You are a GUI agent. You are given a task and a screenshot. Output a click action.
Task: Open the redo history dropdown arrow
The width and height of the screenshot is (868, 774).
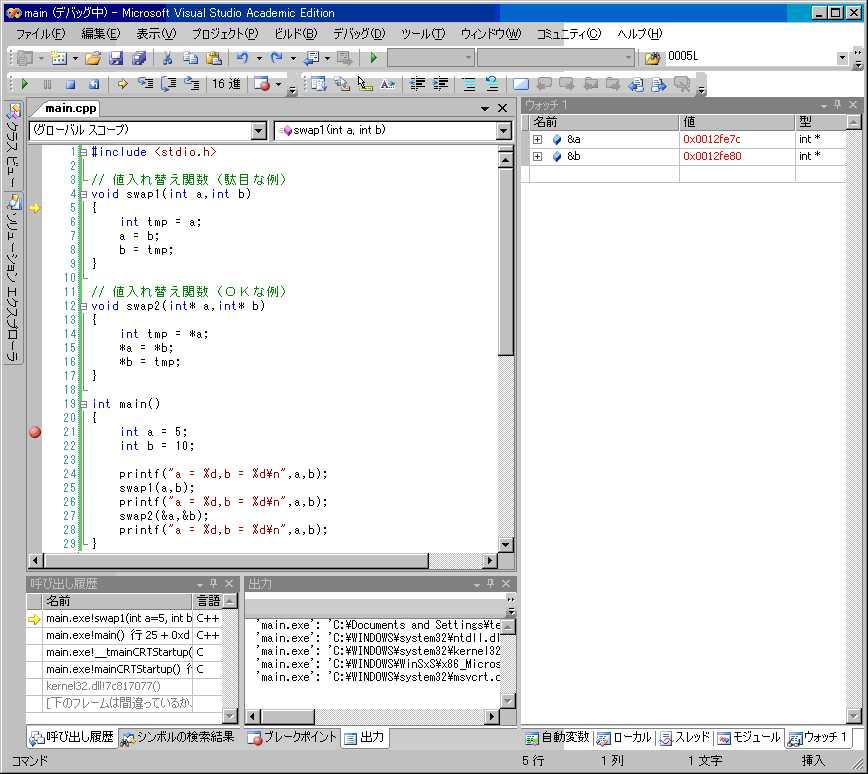(293, 58)
